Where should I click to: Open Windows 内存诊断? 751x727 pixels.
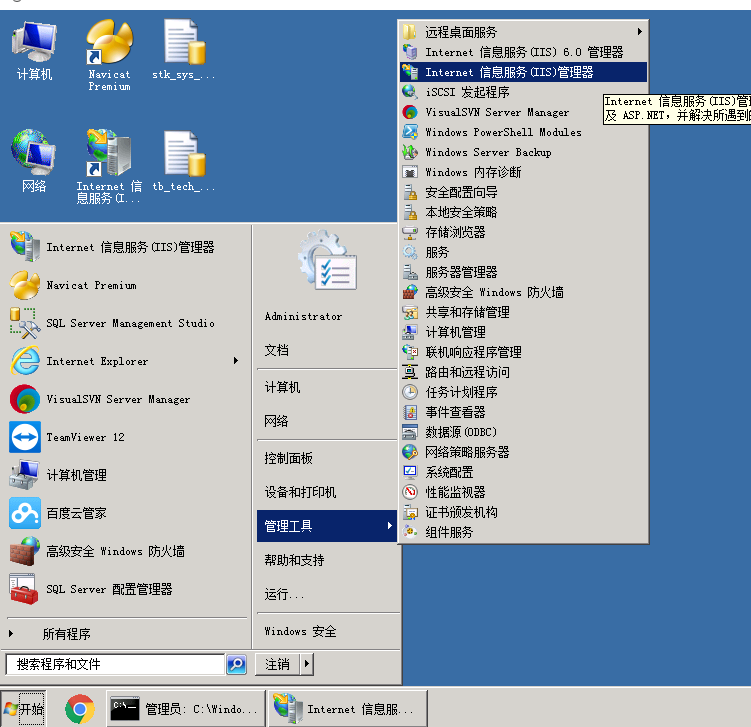(523, 172)
